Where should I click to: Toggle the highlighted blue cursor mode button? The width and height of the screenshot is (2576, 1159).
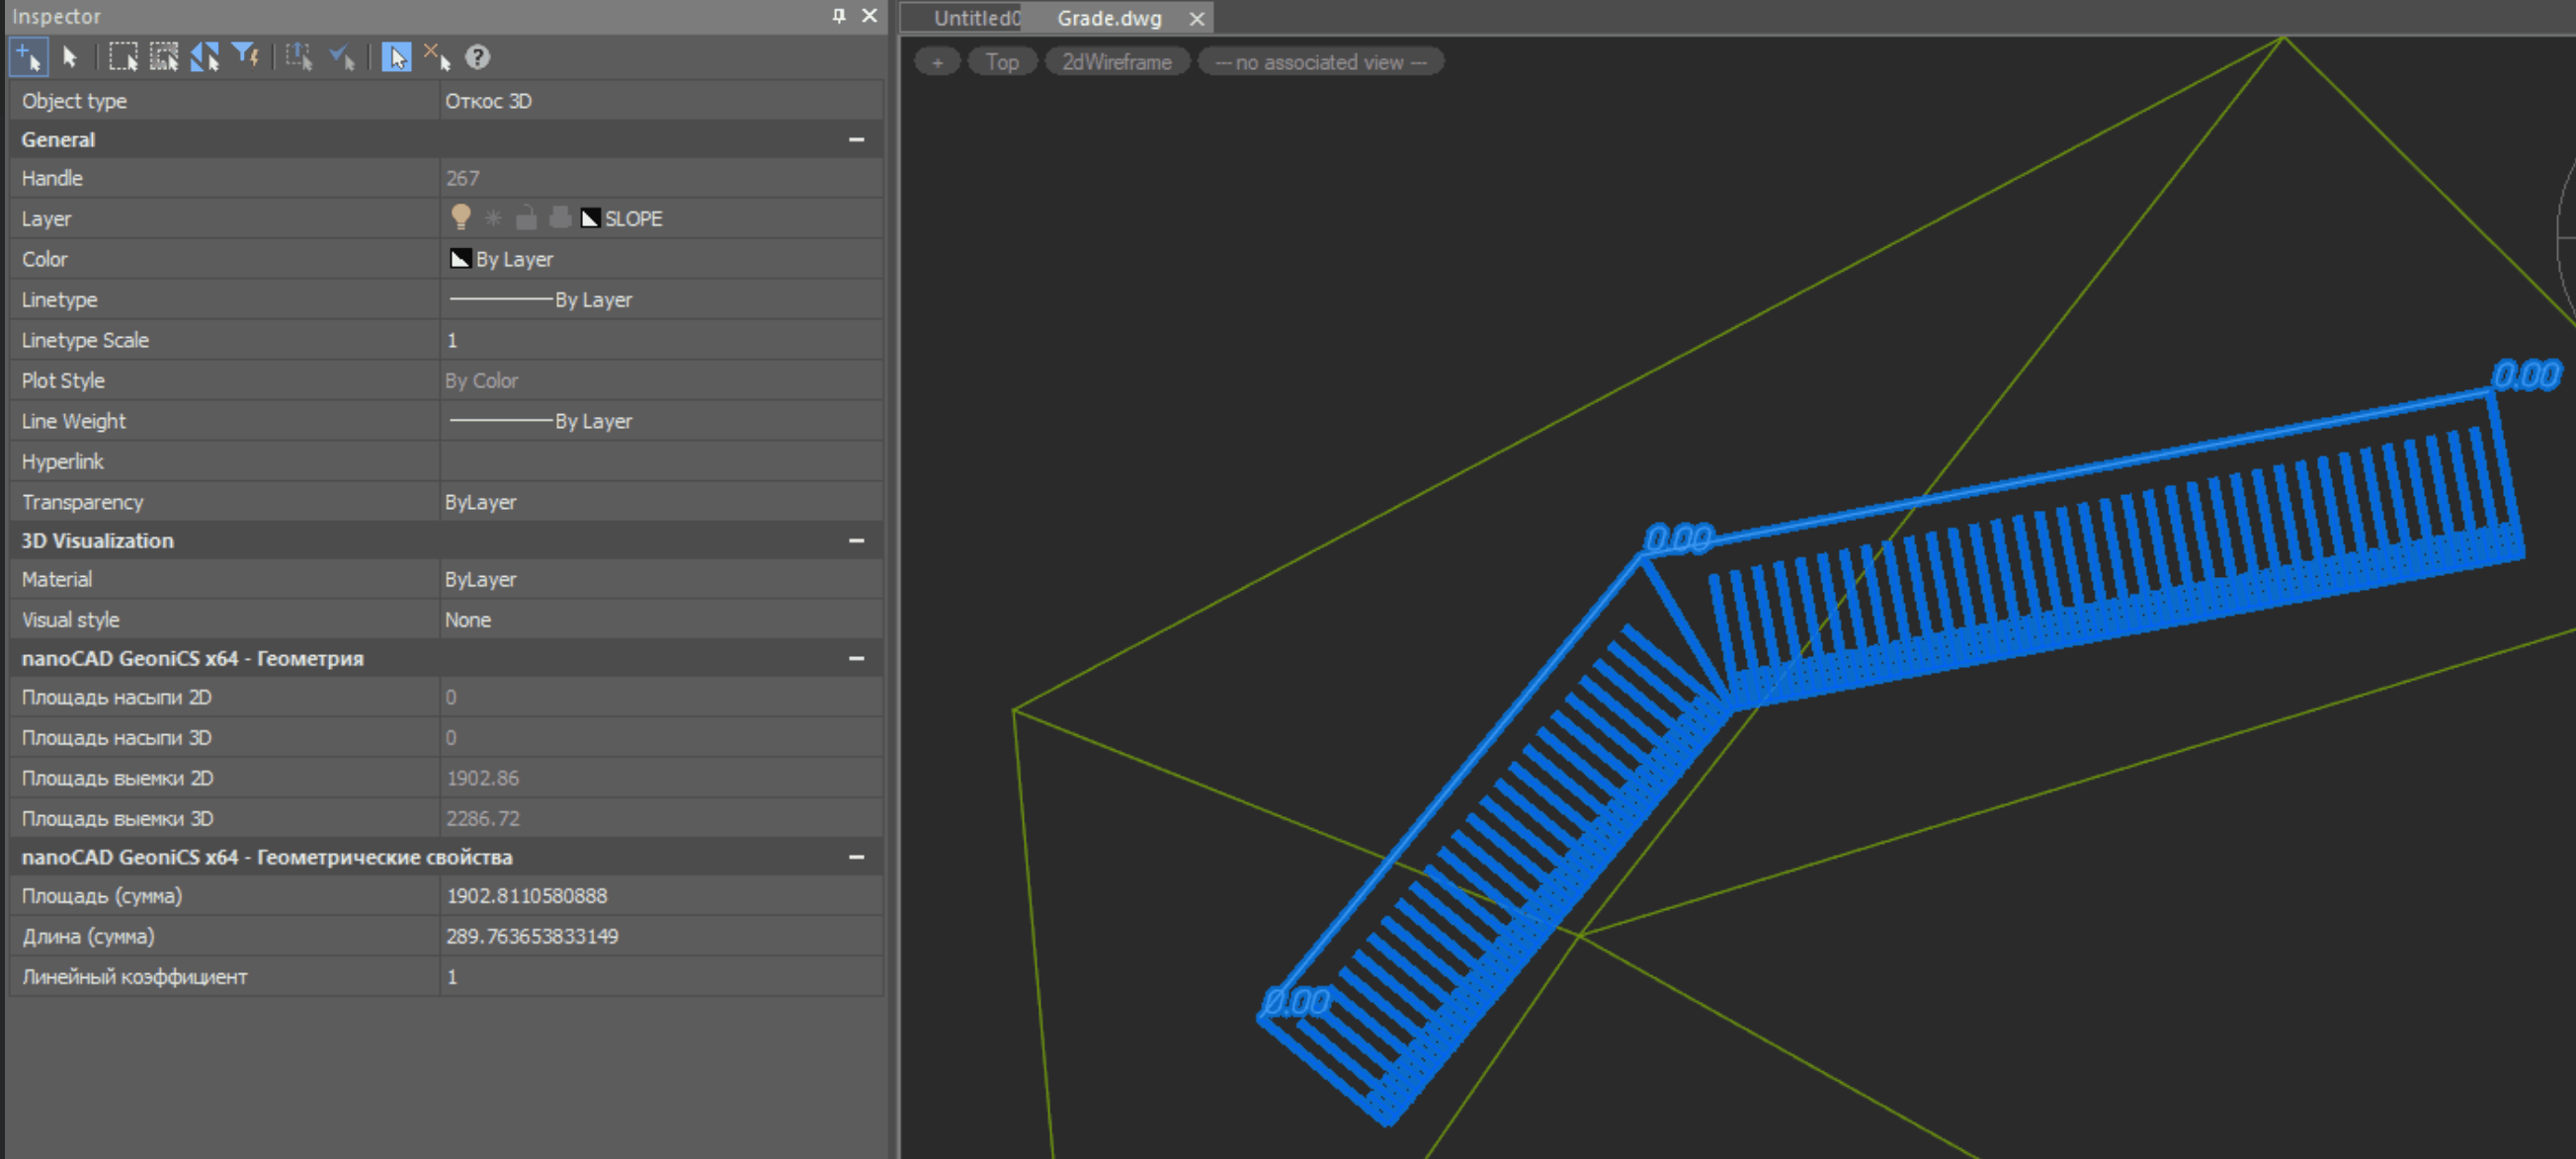[396, 57]
